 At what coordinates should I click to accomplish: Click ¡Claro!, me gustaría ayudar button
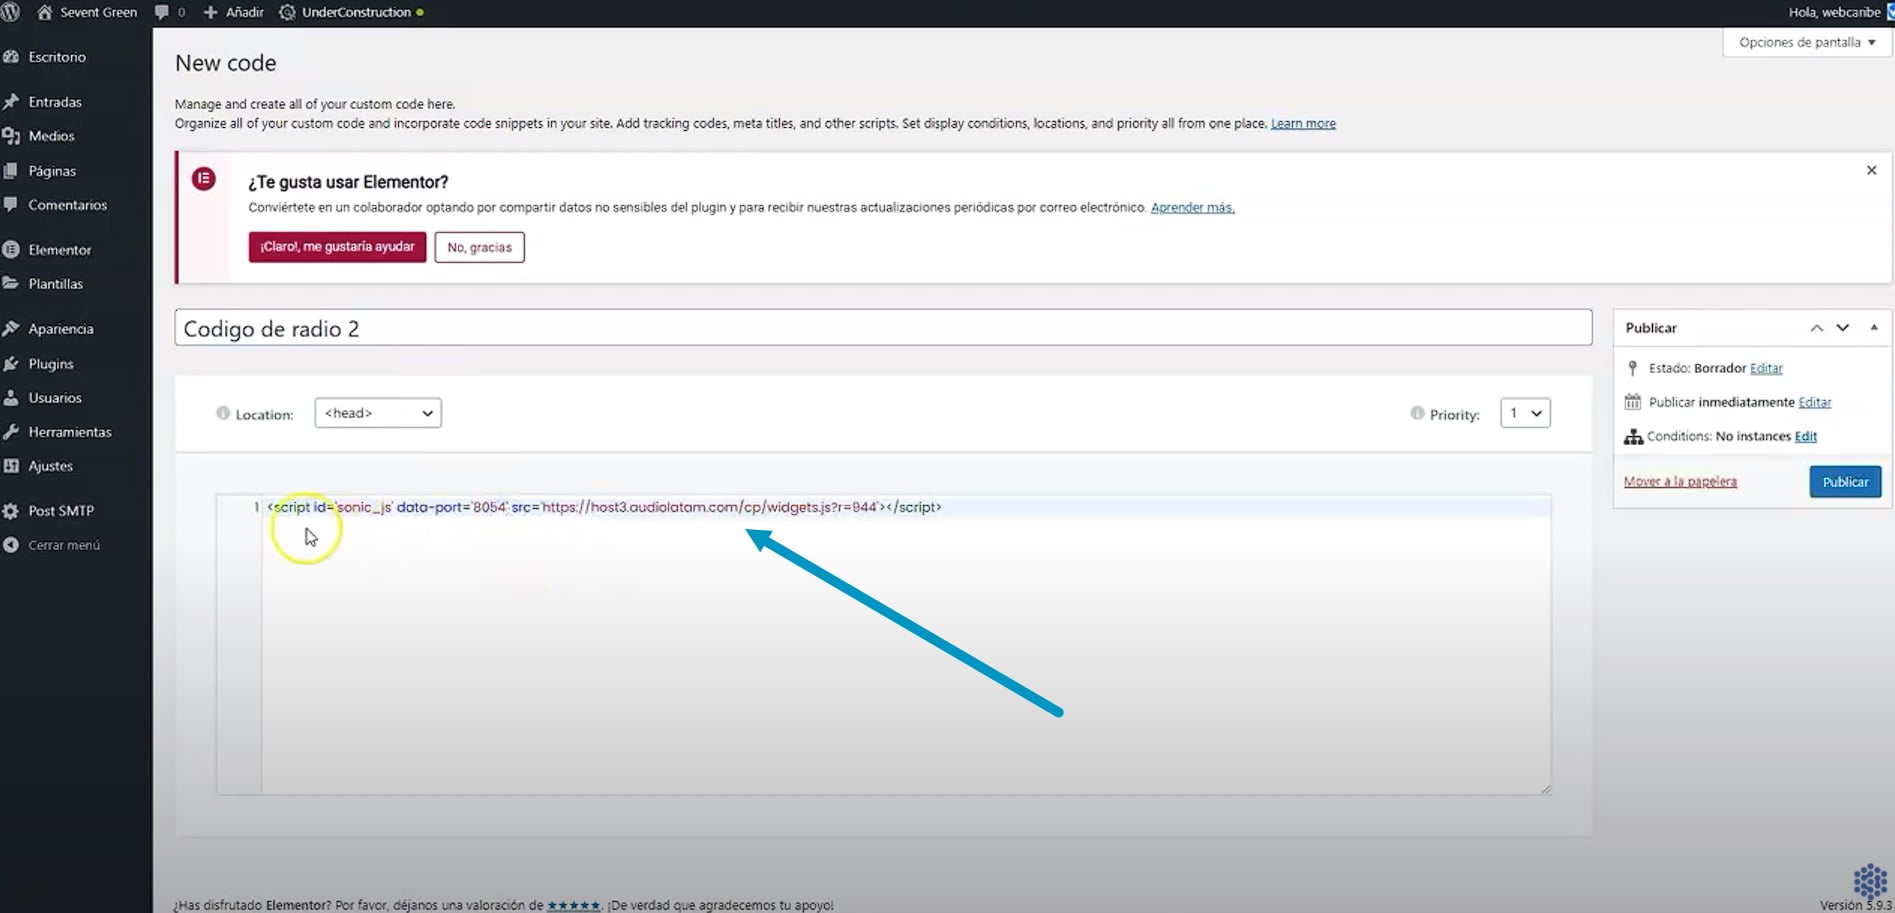338,247
